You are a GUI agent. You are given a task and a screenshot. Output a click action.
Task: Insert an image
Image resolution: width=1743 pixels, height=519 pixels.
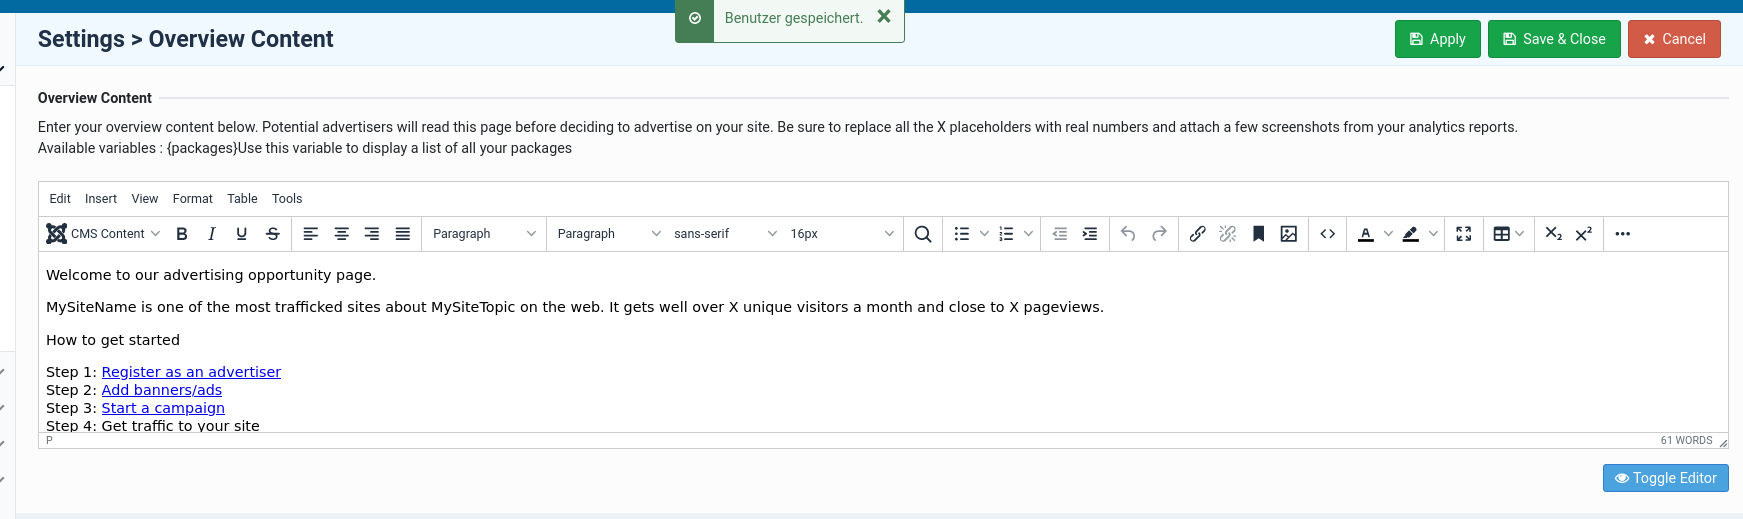1289,234
